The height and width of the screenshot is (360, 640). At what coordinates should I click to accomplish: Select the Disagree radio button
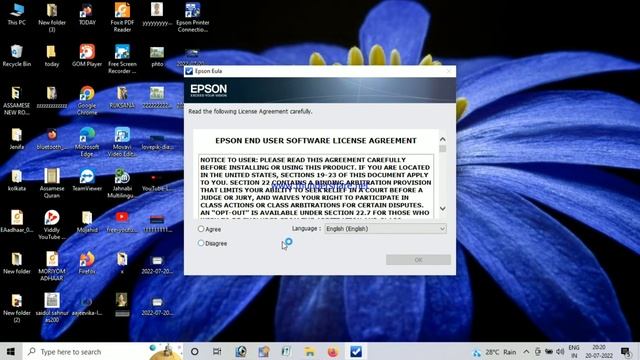201,243
